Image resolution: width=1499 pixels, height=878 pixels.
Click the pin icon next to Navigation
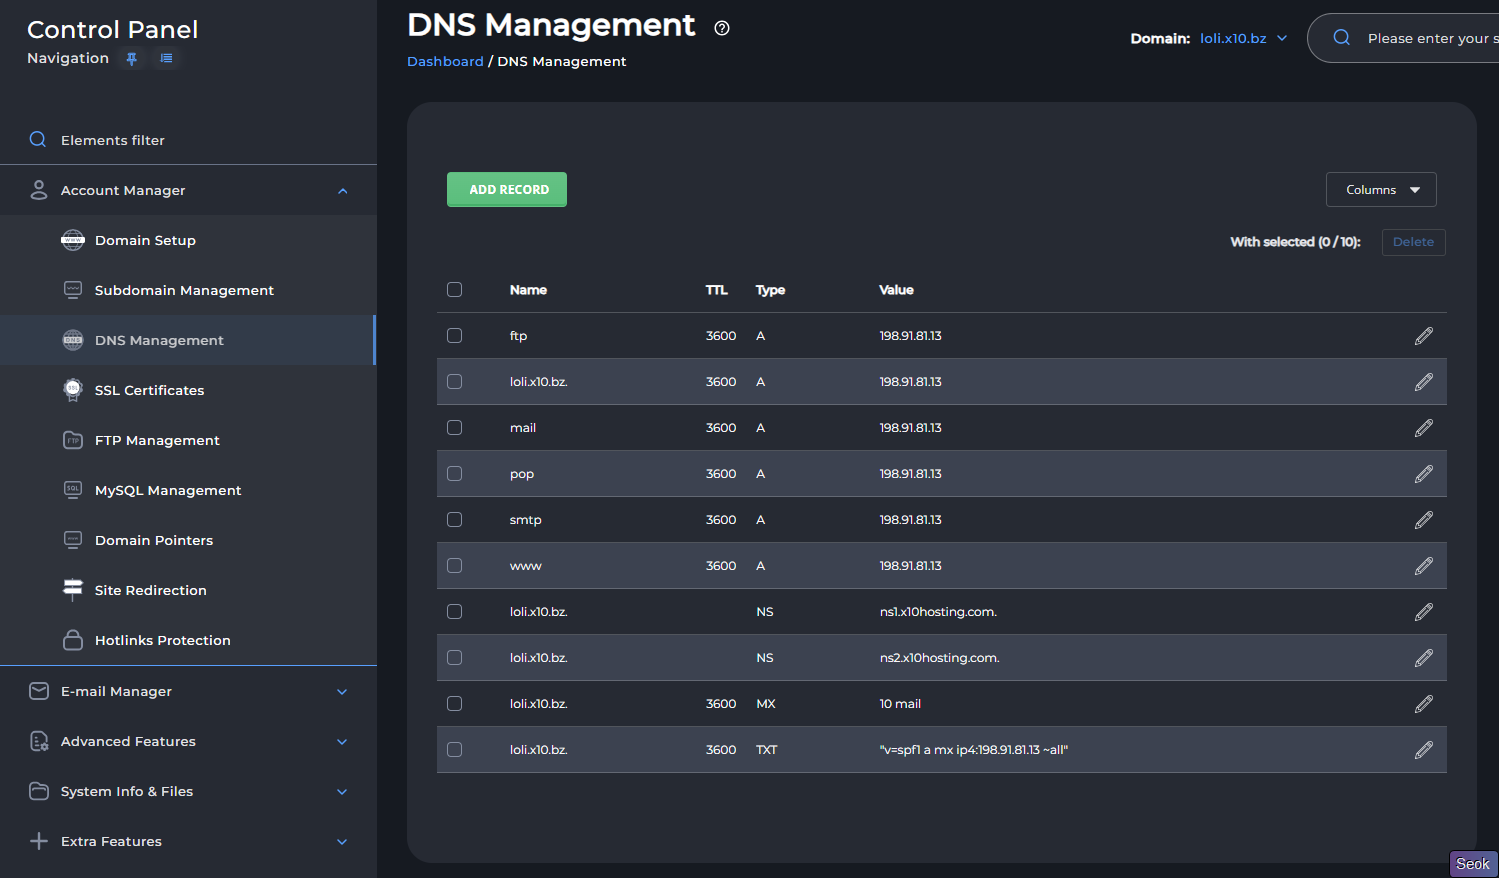click(131, 59)
